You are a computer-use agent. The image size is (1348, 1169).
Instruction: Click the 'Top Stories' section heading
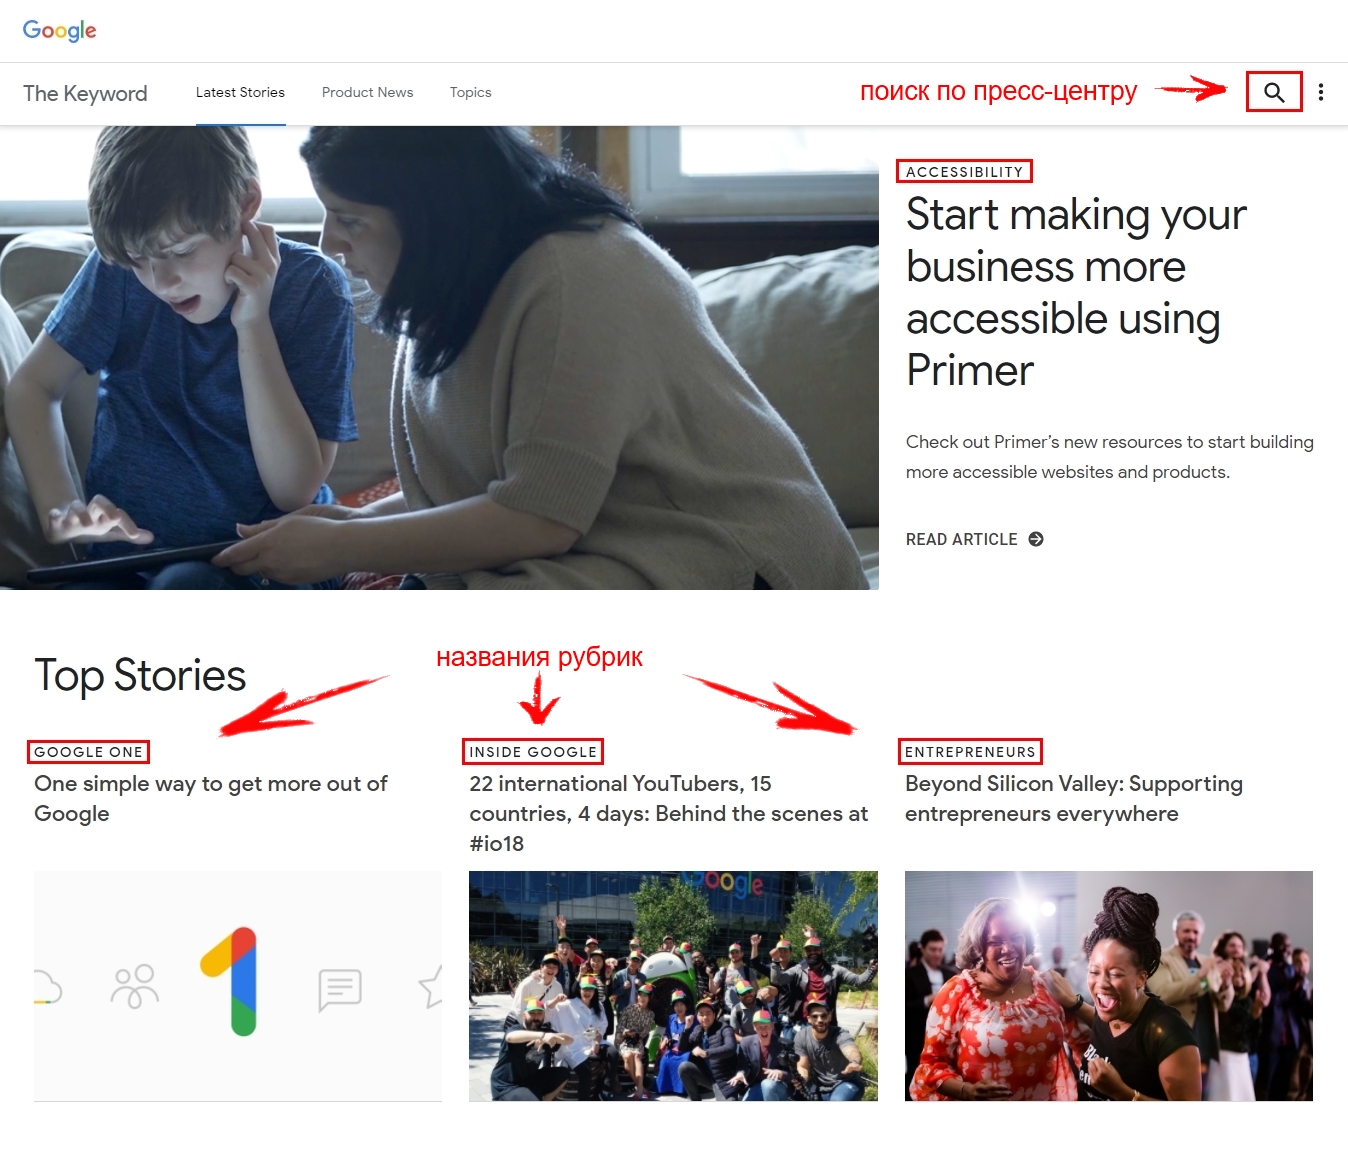pos(140,675)
